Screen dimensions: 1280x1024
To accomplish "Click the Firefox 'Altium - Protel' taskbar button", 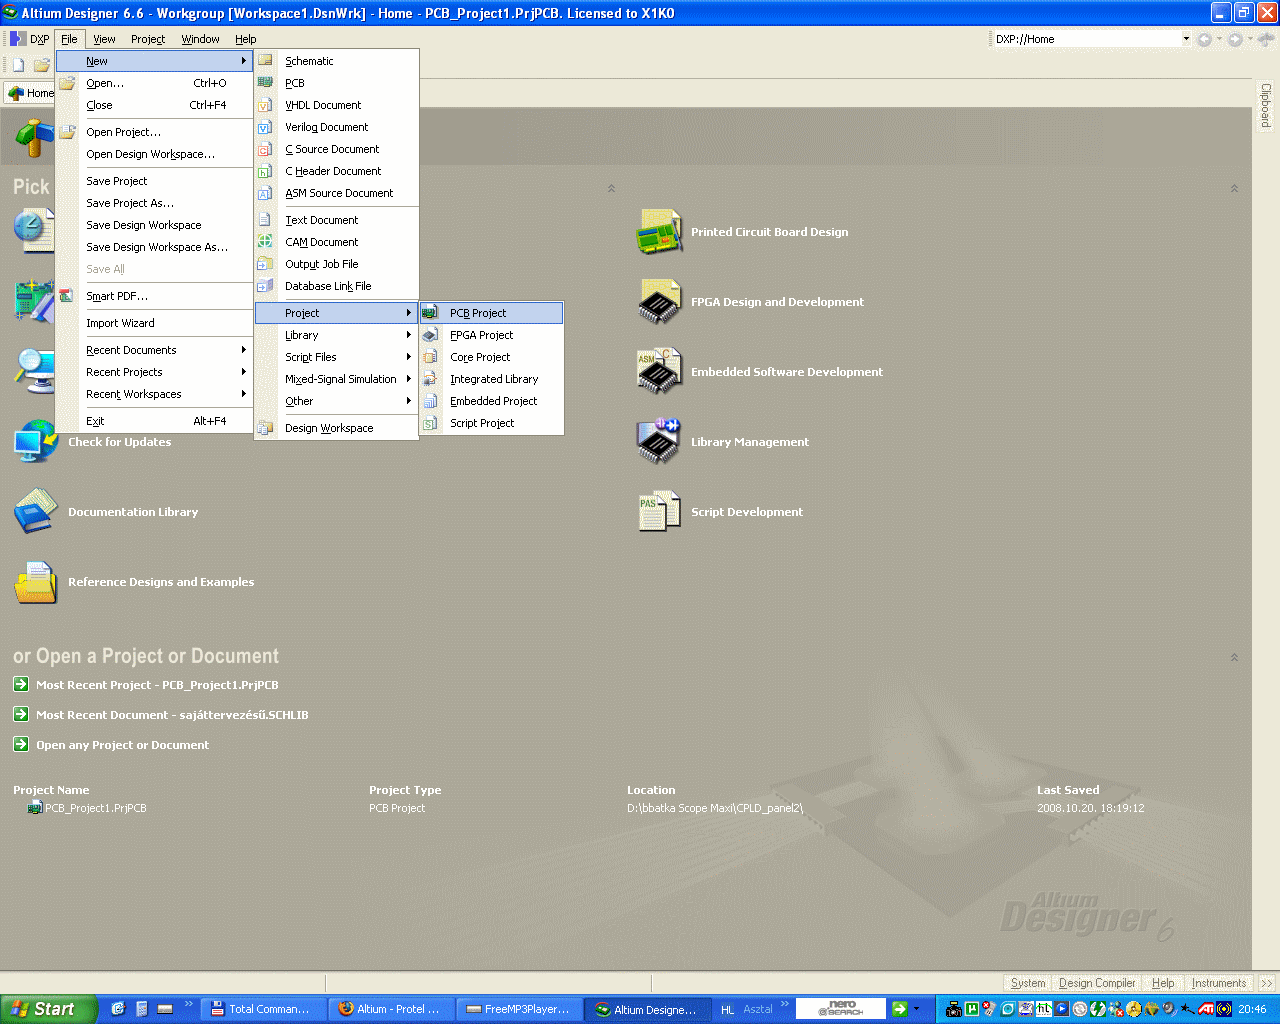I will (391, 1009).
